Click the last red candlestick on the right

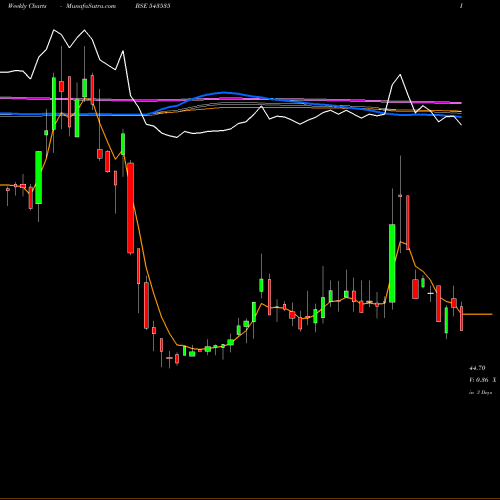point(462,318)
